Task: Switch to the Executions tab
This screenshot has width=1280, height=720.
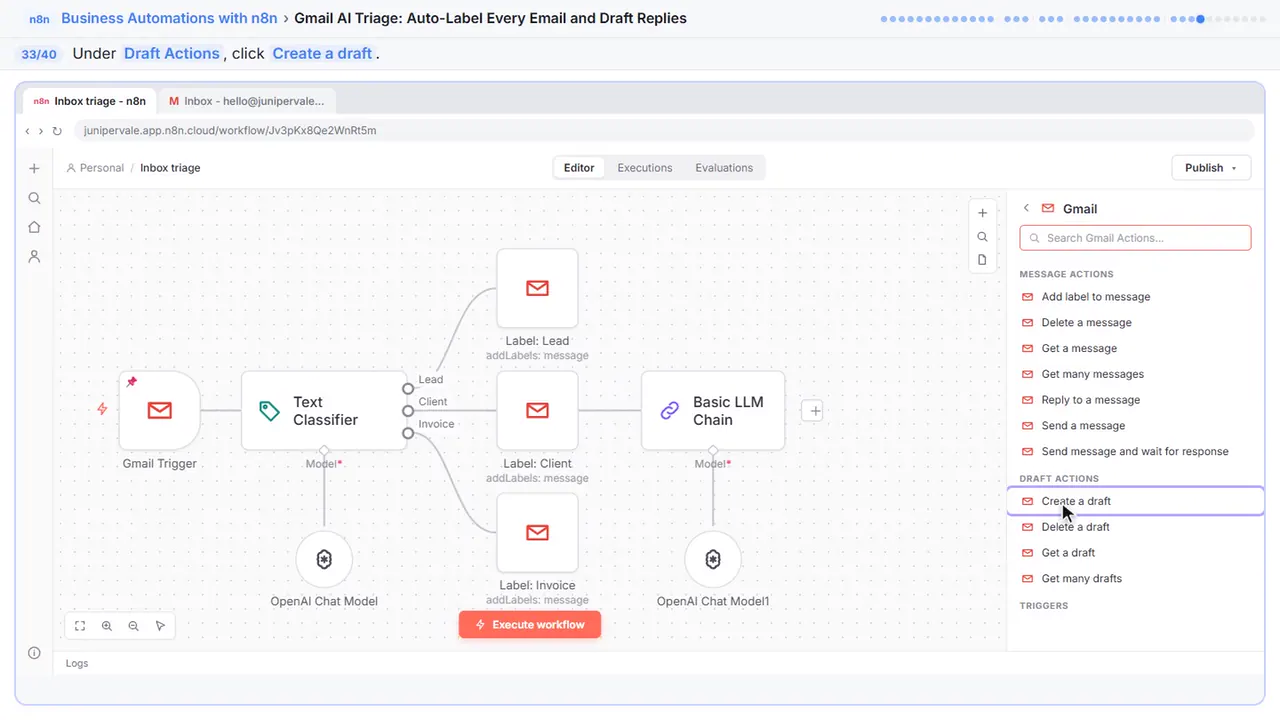Action: [x=645, y=168]
